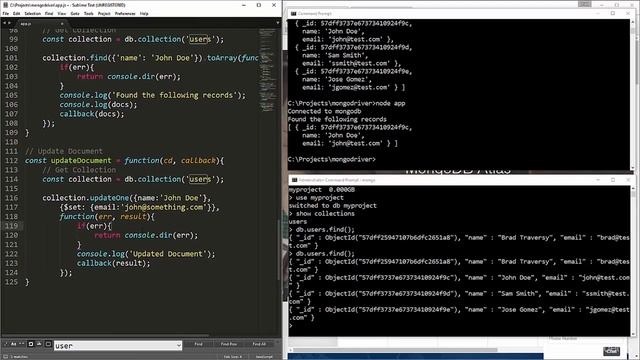Image resolution: width=640 pixels, height=360 pixels.
Task: Open the Project menu
Action: click(104, 13)
